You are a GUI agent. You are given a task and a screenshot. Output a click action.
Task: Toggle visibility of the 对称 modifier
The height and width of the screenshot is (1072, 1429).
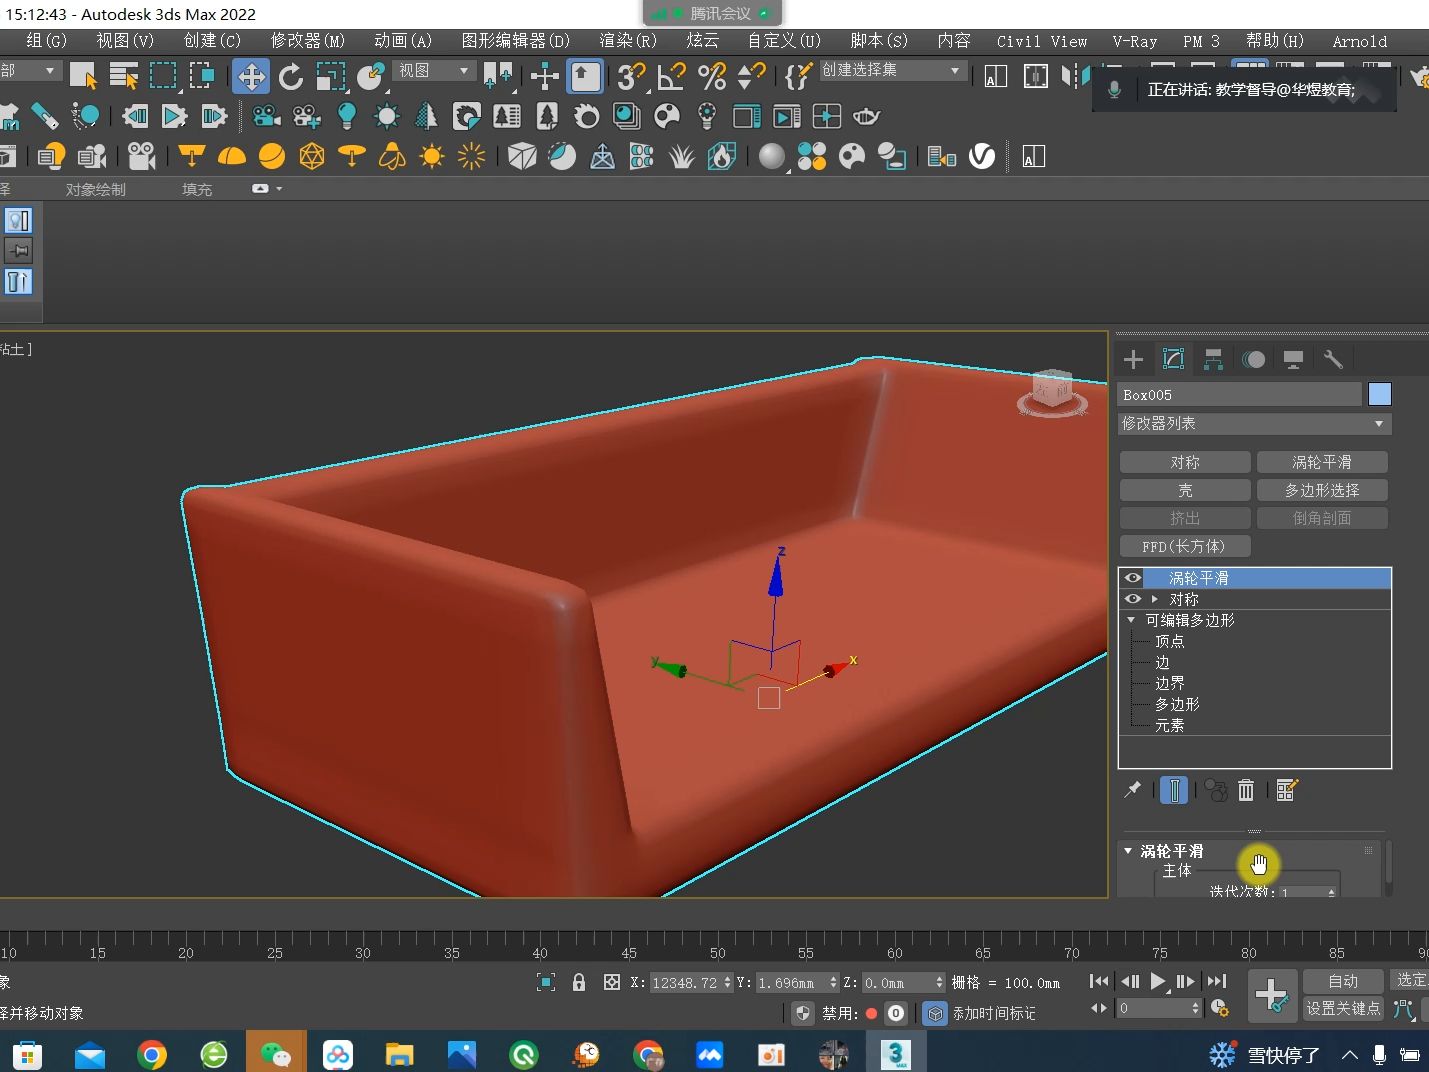1132,598
